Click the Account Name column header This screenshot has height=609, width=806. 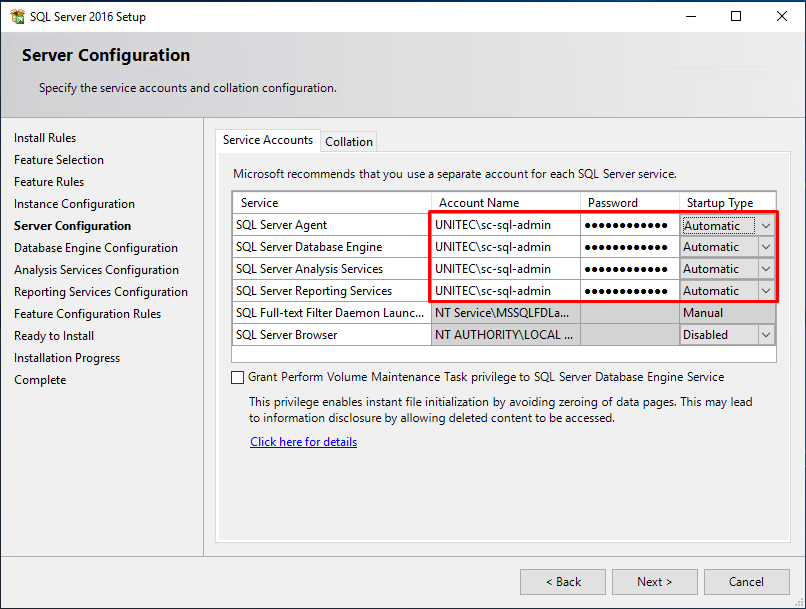pyautogui.click(x=506, y=203)
